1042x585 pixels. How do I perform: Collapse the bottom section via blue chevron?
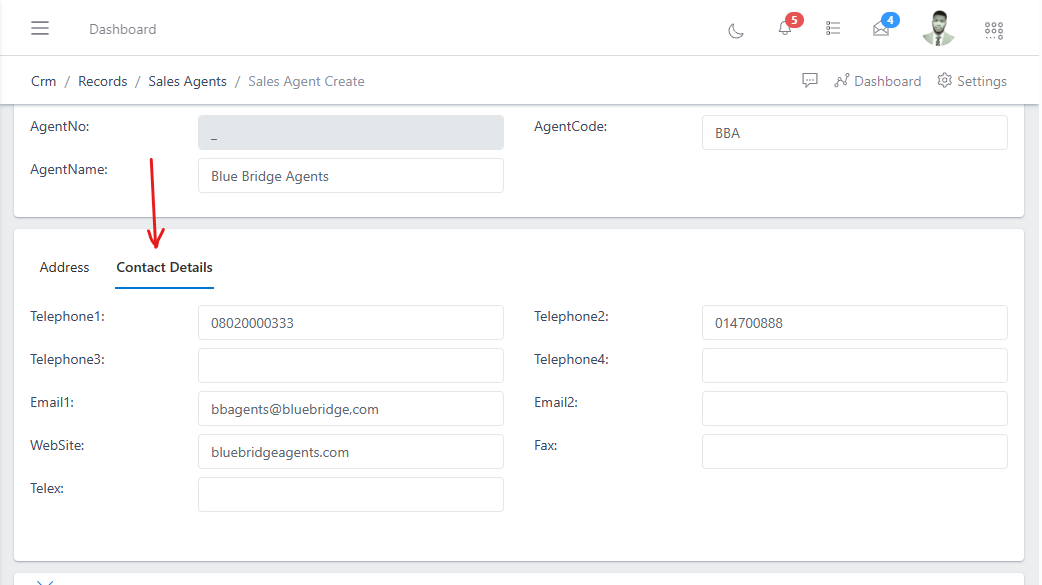[x=44, y=580]
